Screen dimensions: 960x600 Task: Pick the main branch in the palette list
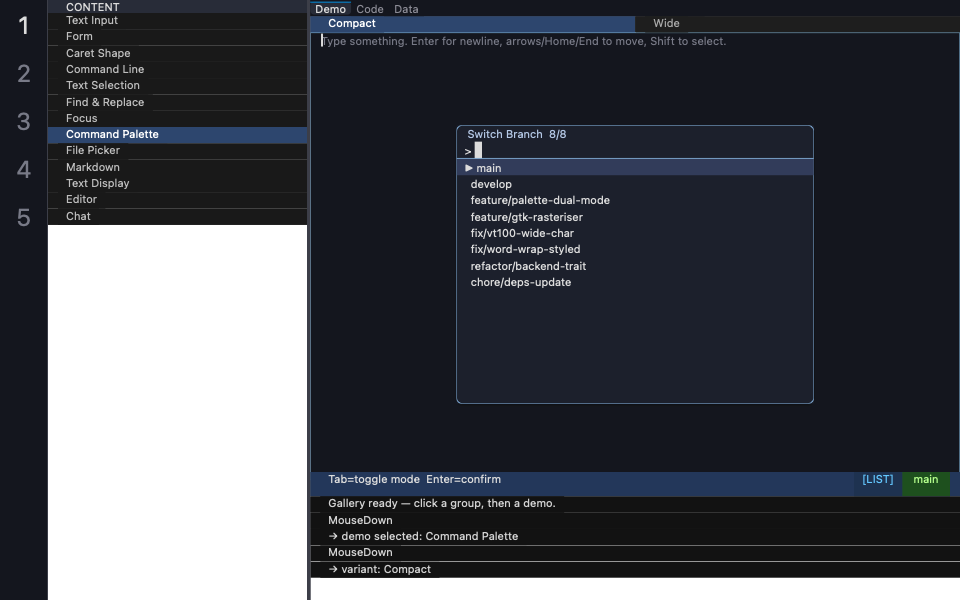coord(635,168)
